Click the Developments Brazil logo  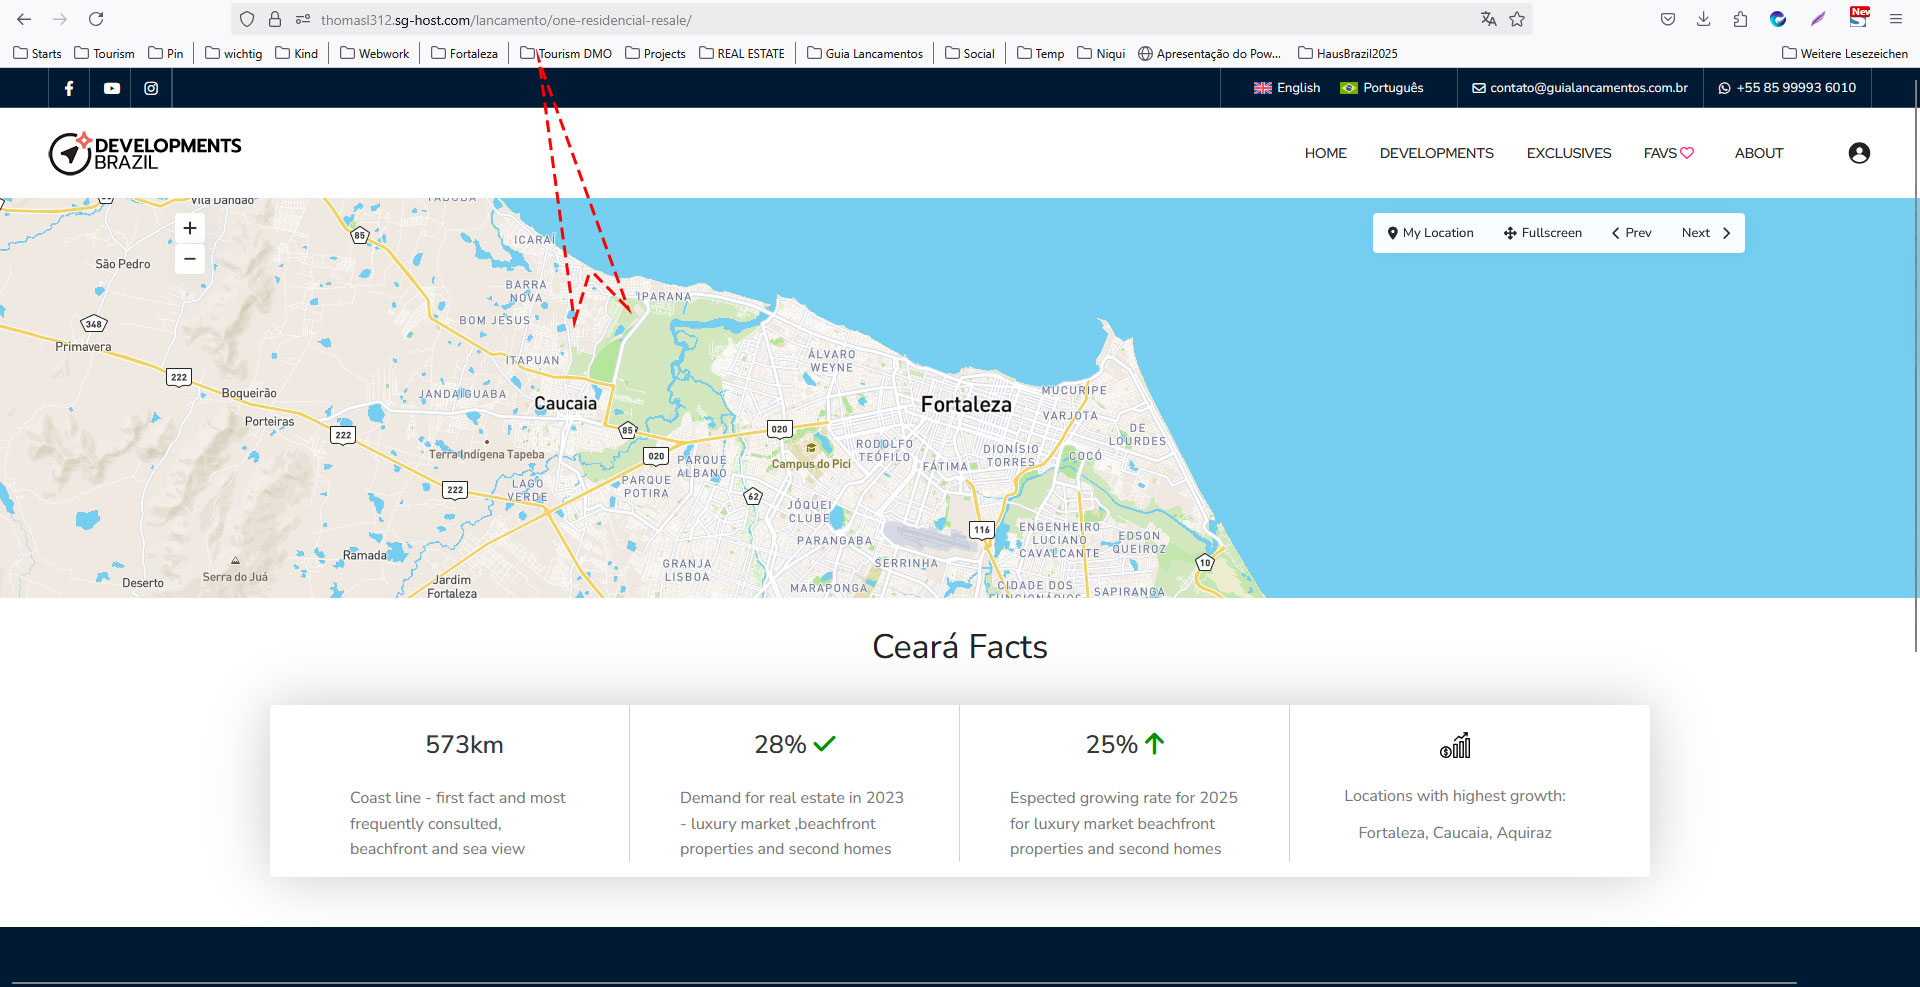(x=145, y=153)
